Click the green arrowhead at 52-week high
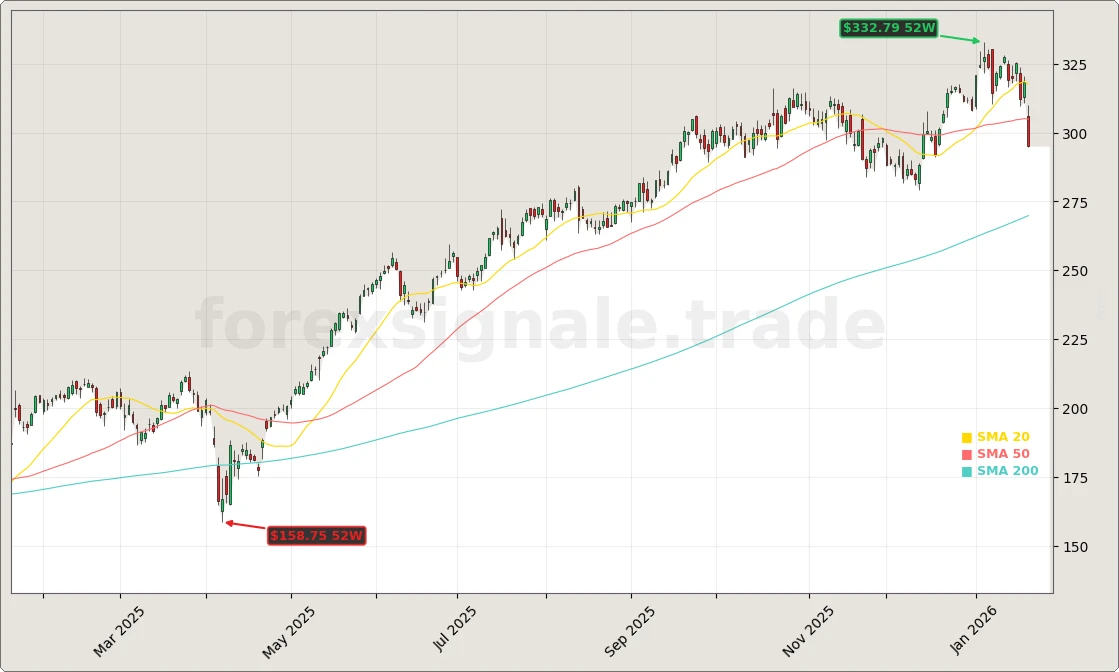Viewport: 1119px width, 672px height. click(x=977, y=41)
